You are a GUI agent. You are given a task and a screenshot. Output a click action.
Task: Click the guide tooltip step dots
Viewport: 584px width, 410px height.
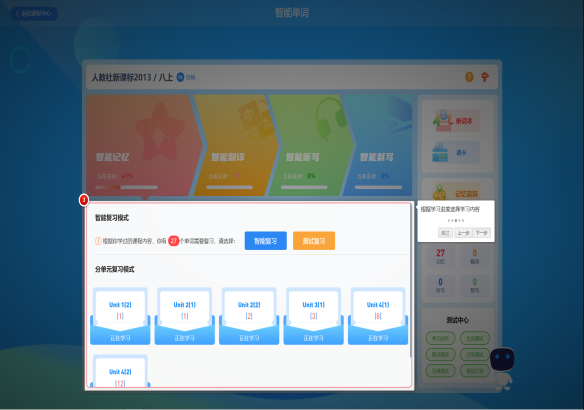[456, 220]
